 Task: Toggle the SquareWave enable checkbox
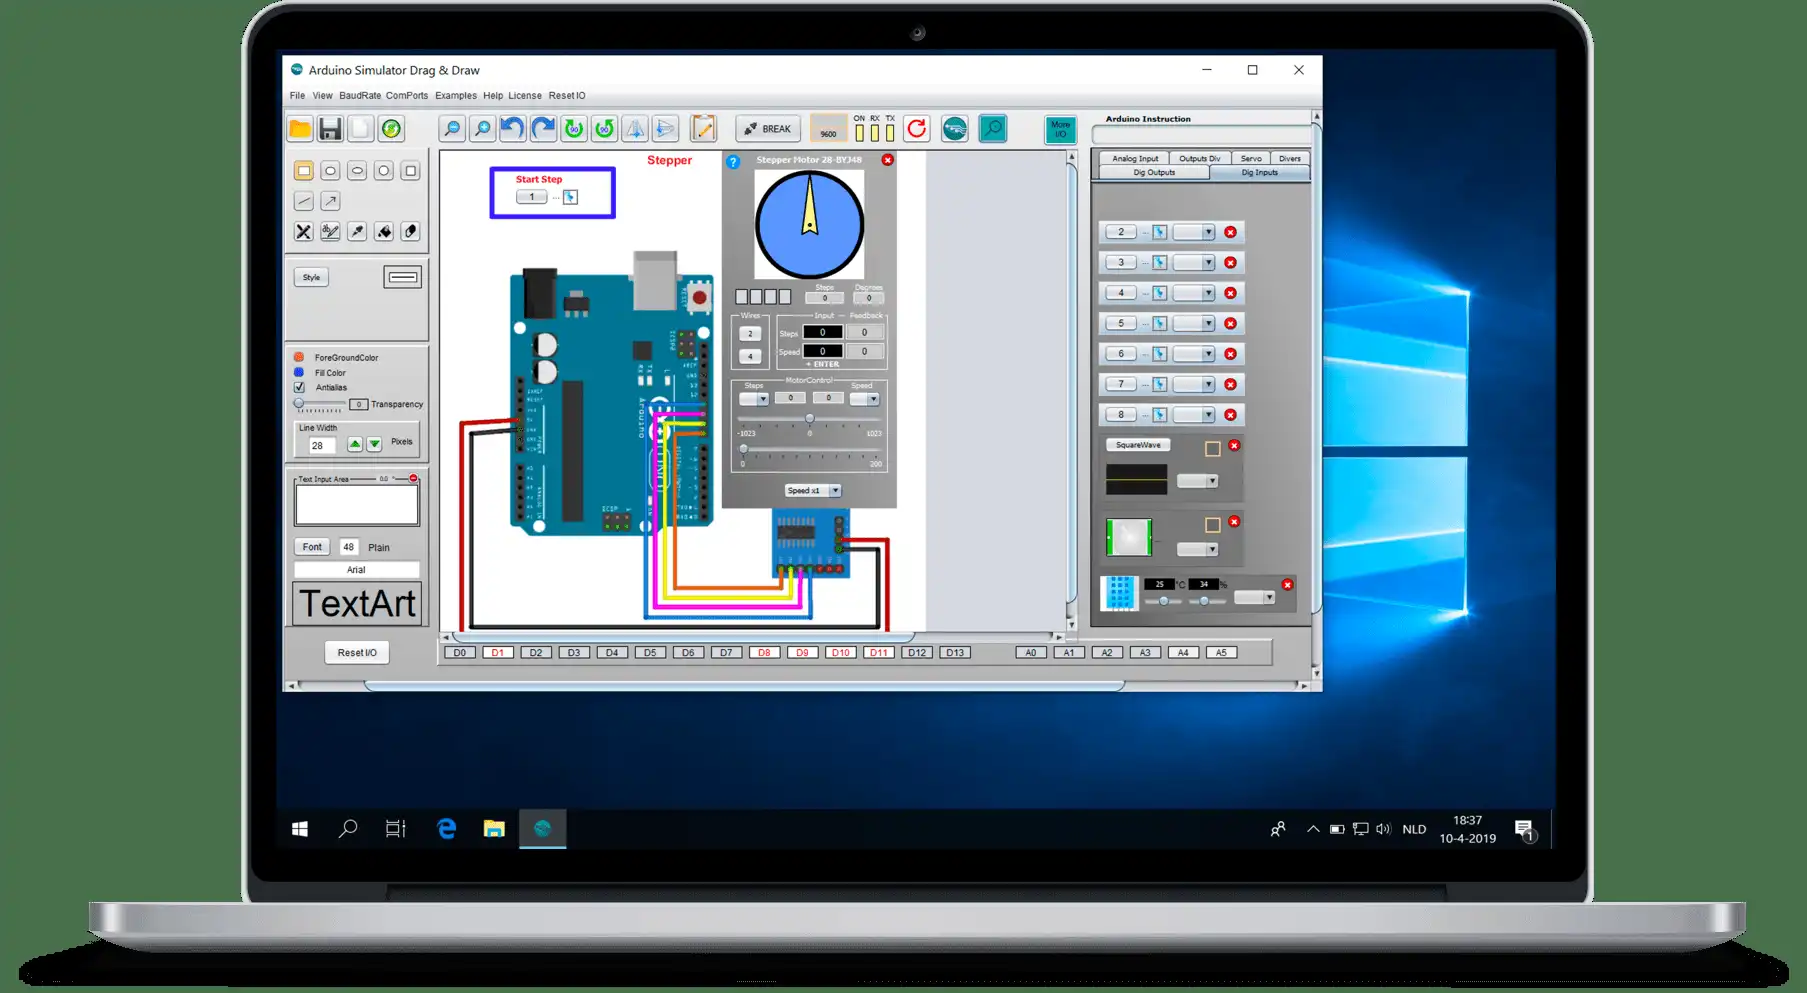[1213, 449]
